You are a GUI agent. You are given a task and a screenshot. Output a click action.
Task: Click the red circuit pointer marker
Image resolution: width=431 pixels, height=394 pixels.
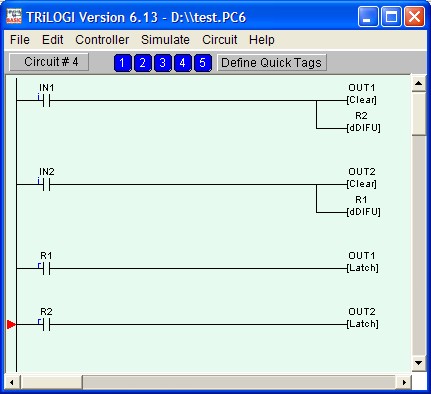11,324
